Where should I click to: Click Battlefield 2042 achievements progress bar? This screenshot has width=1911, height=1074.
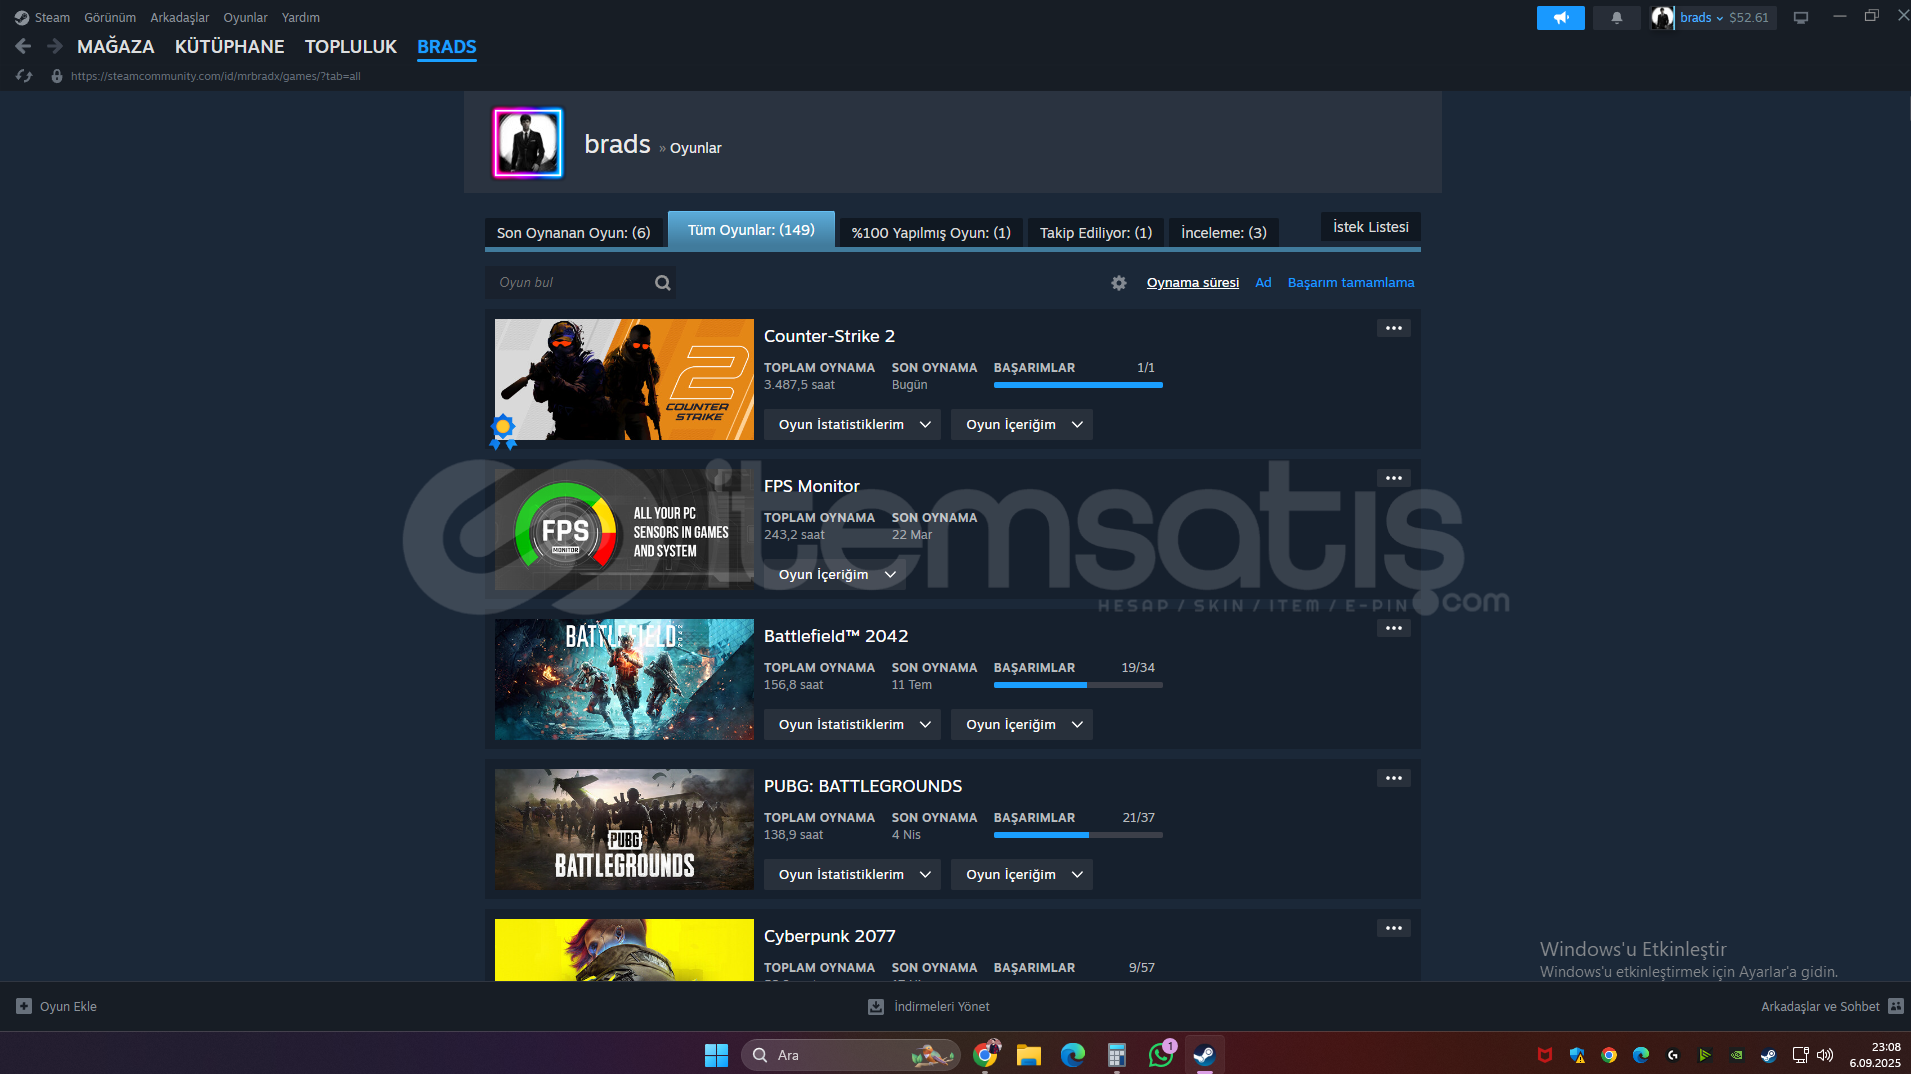point(1078,685)
